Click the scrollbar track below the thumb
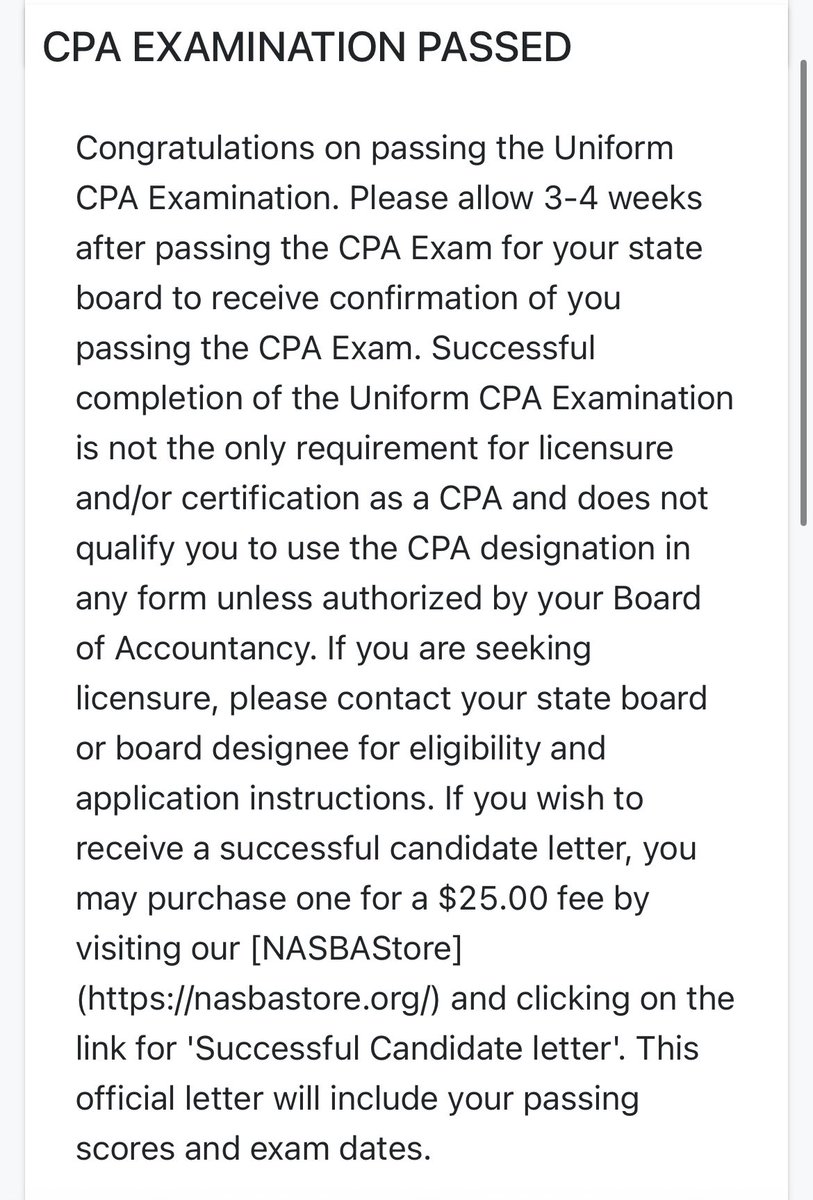The image size is (813, 1200). pos(805,850)
